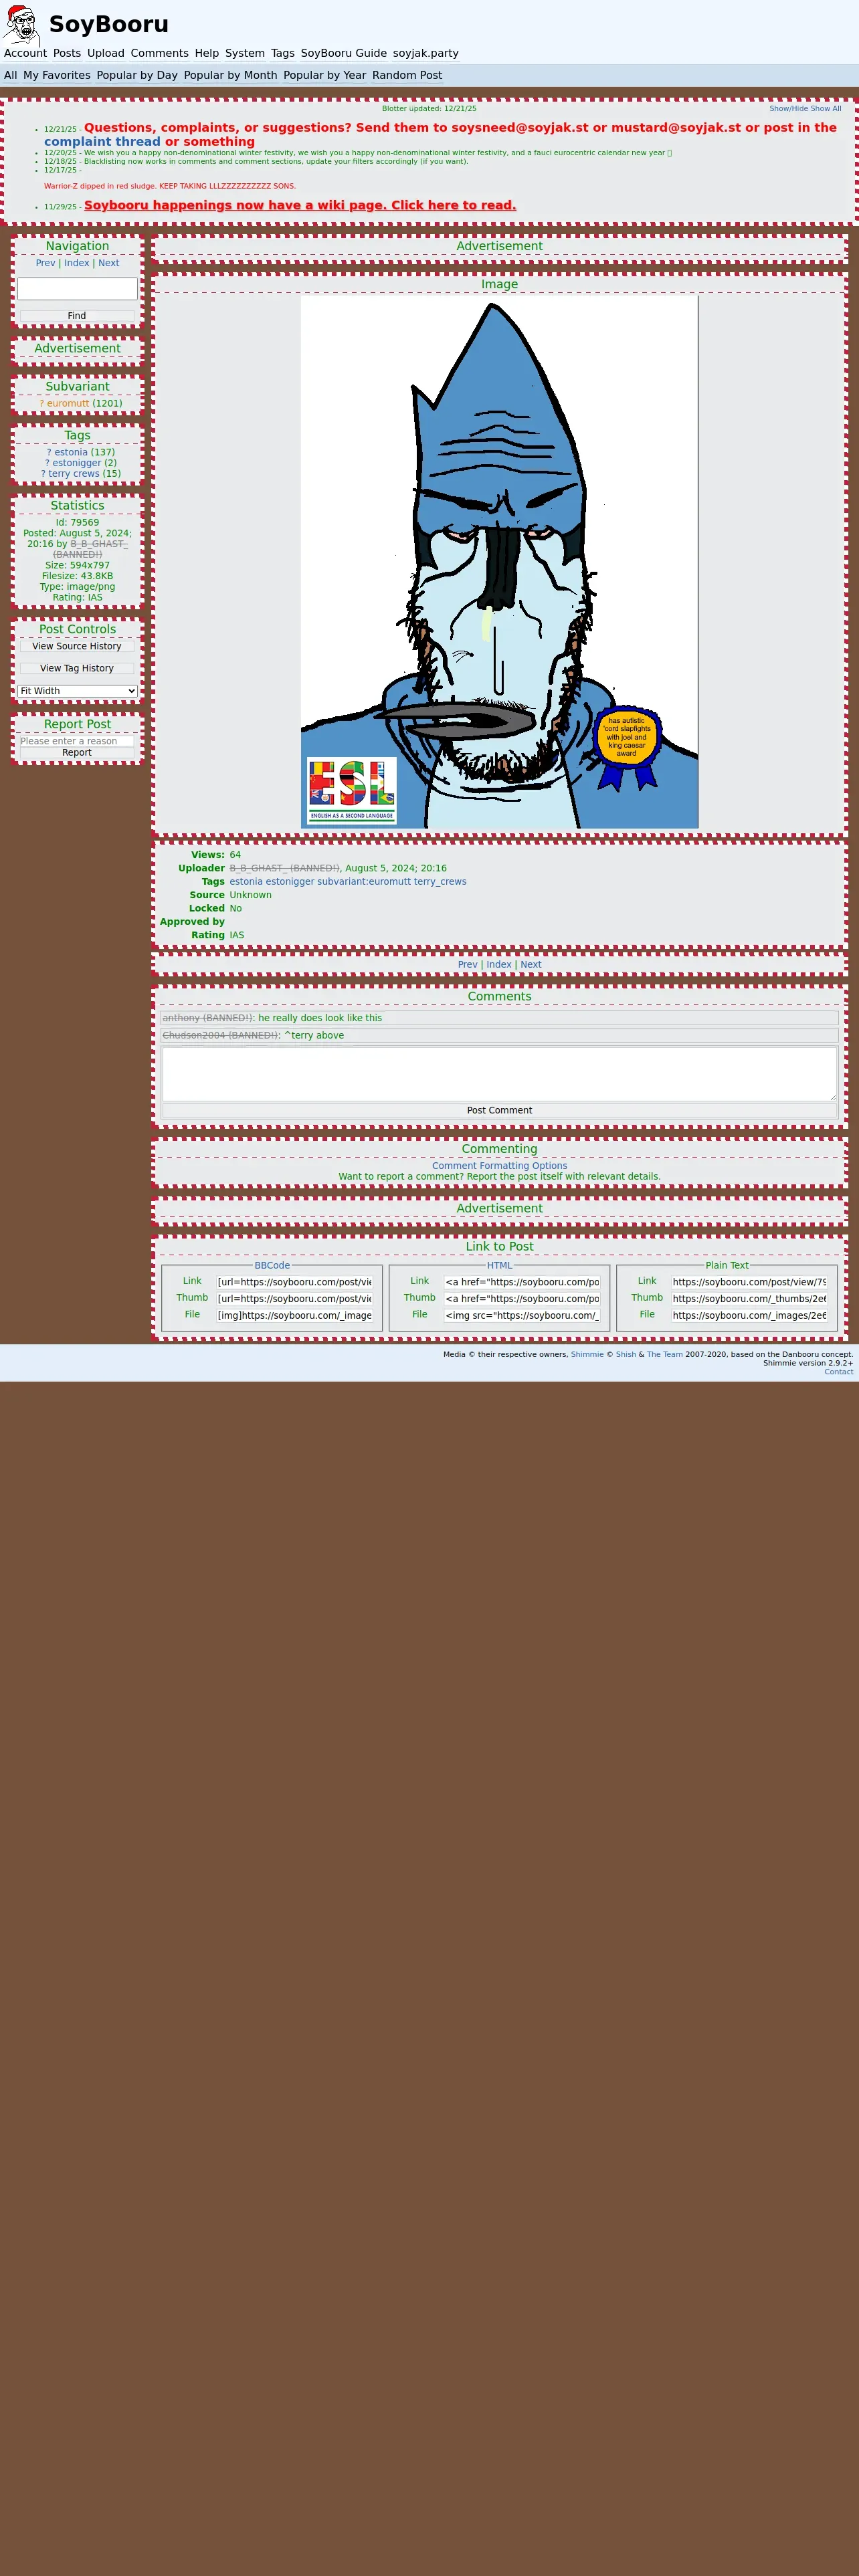The height and width of the screenshot is (2576, 859).
Task: Focus the comment text area
Action: coord(499,1074)
